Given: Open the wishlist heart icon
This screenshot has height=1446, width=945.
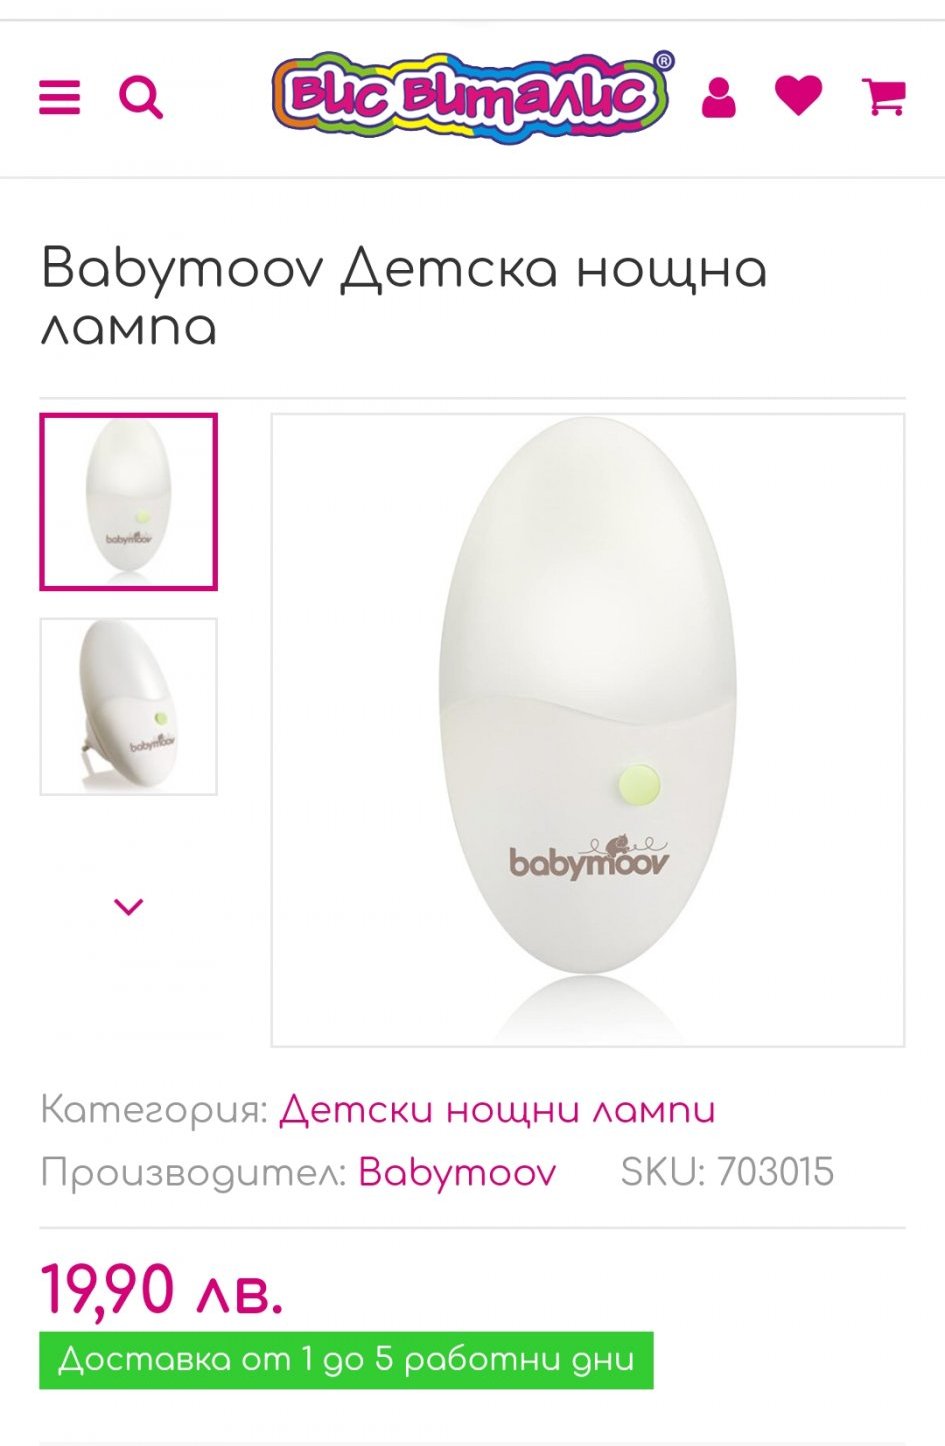Looking at the screenshot, I should point(799,96).
